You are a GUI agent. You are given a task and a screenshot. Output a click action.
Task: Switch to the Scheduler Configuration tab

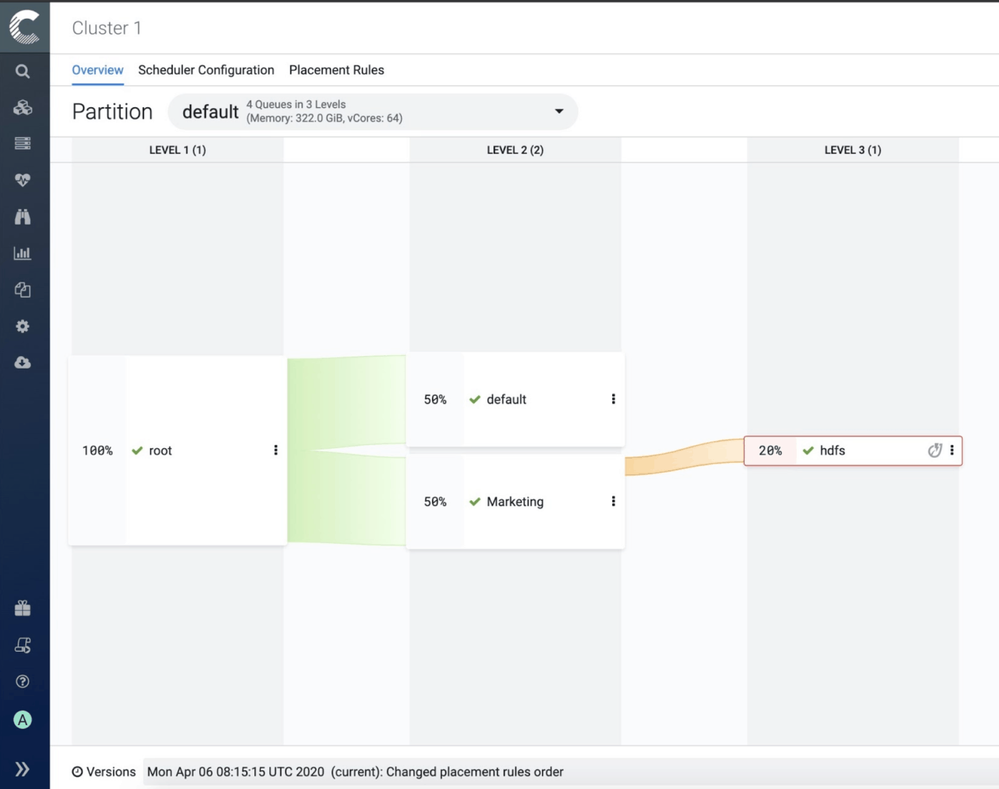(x=206, y=70)
